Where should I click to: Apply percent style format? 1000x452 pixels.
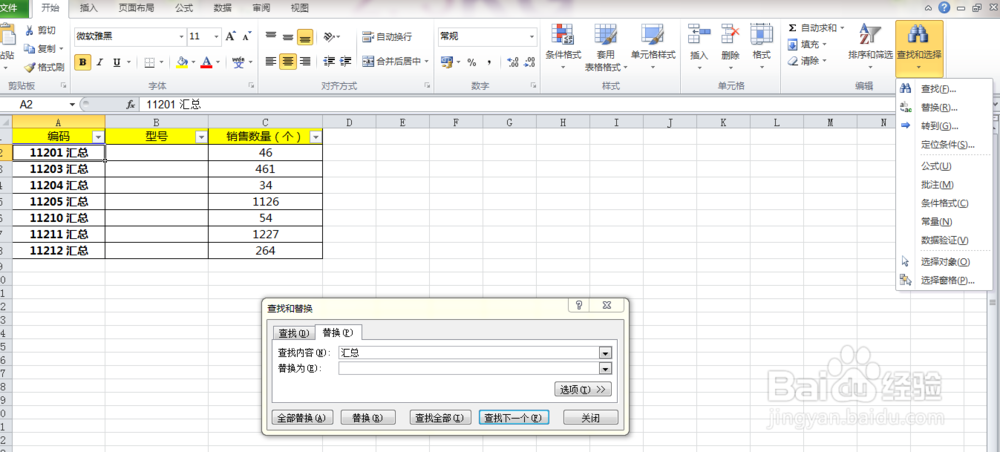(472, 62)
